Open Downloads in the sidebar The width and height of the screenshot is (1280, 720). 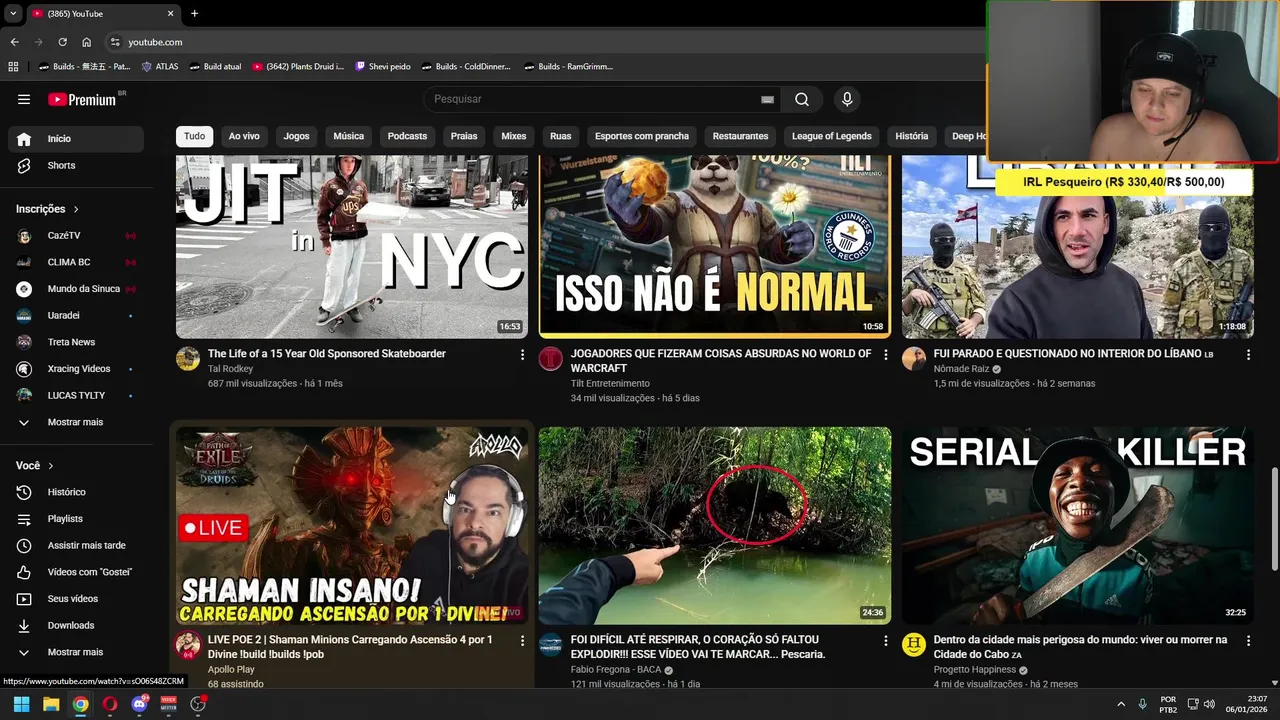point(76,625)
